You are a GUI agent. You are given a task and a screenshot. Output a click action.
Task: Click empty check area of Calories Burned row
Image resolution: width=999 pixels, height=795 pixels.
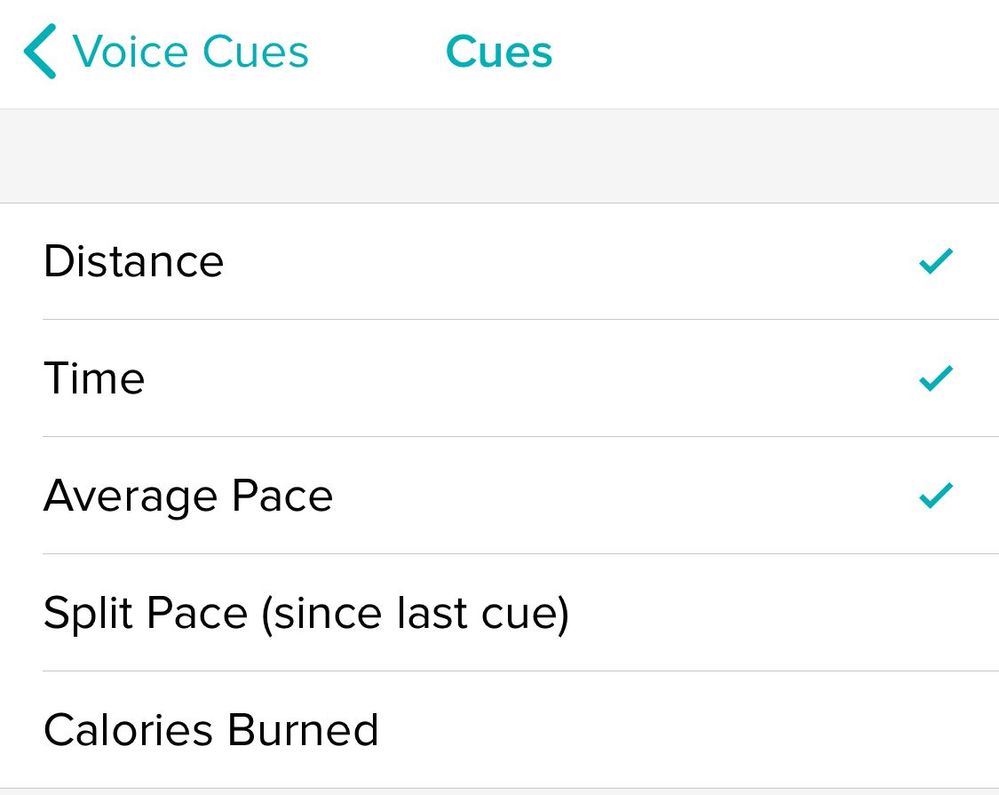[x=936, y=730]
